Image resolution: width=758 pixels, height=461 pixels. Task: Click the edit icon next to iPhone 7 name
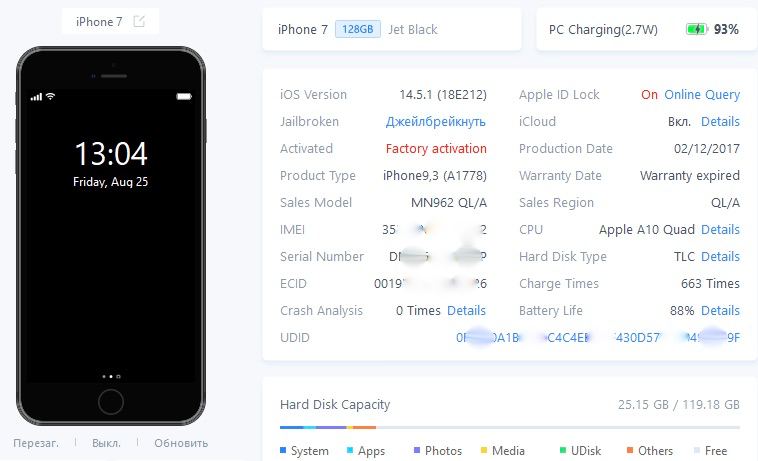pyautogui.click(x=139, y=21)
